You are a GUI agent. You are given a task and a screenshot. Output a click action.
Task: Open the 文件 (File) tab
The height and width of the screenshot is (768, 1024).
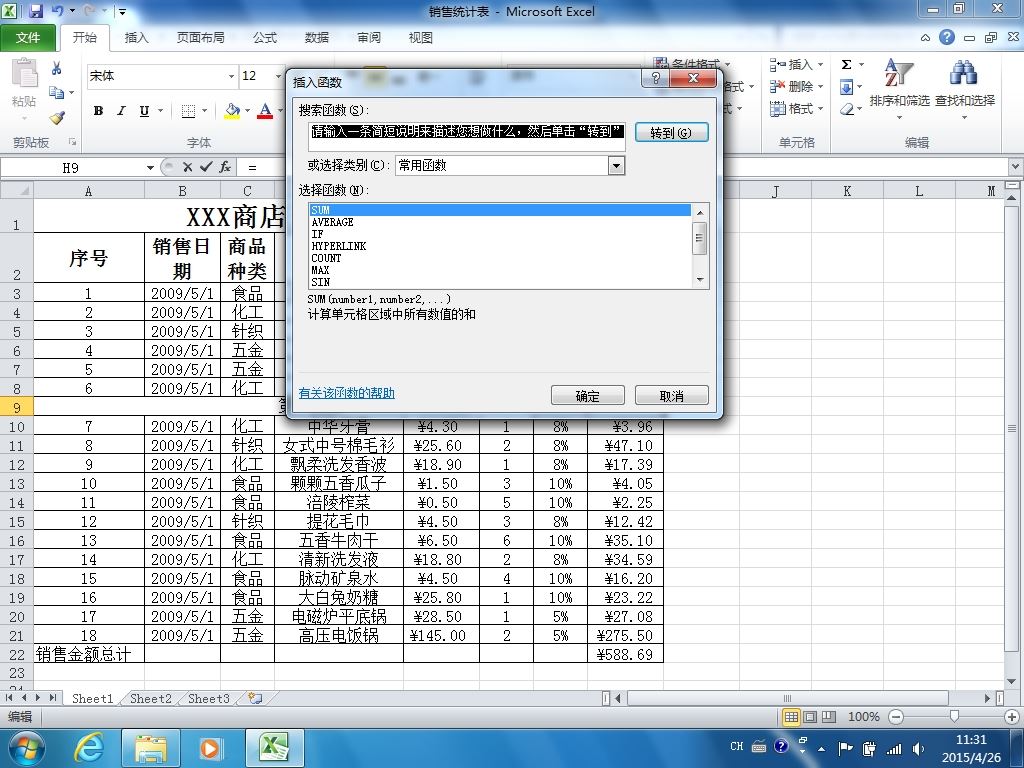[27, 38]
